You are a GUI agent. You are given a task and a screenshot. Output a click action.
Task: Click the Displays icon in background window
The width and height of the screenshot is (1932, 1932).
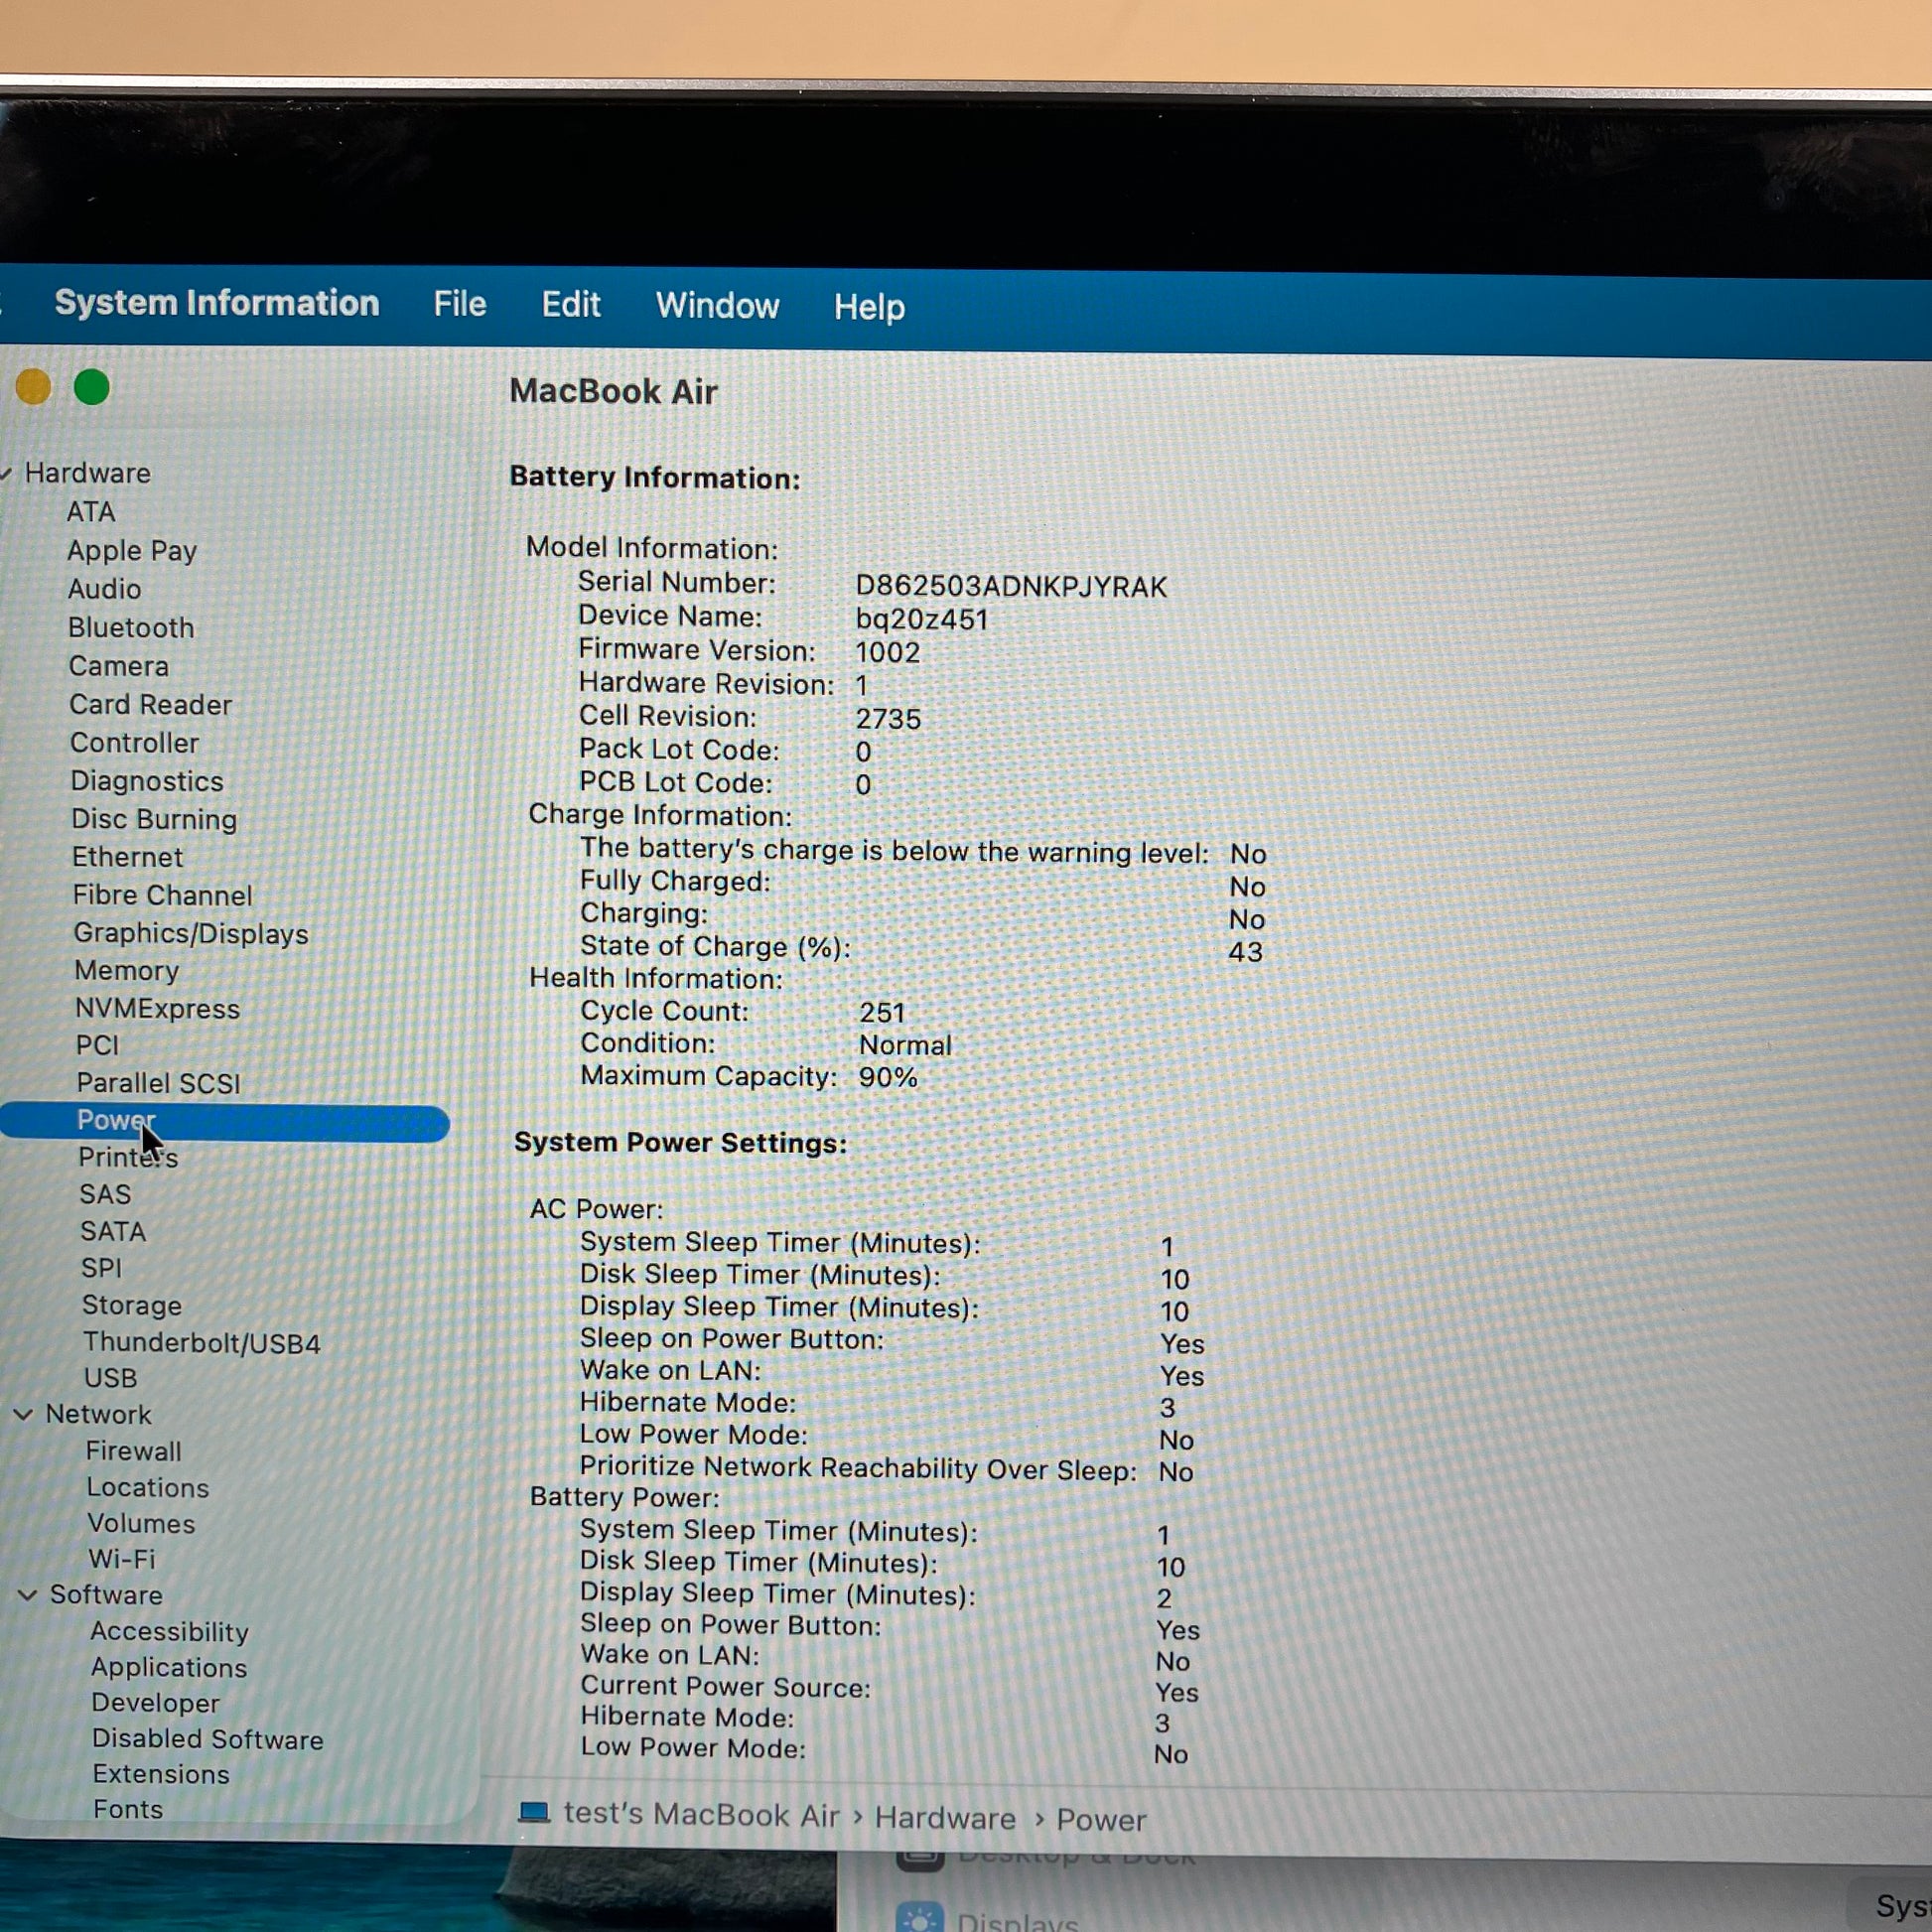[919, 1918]
